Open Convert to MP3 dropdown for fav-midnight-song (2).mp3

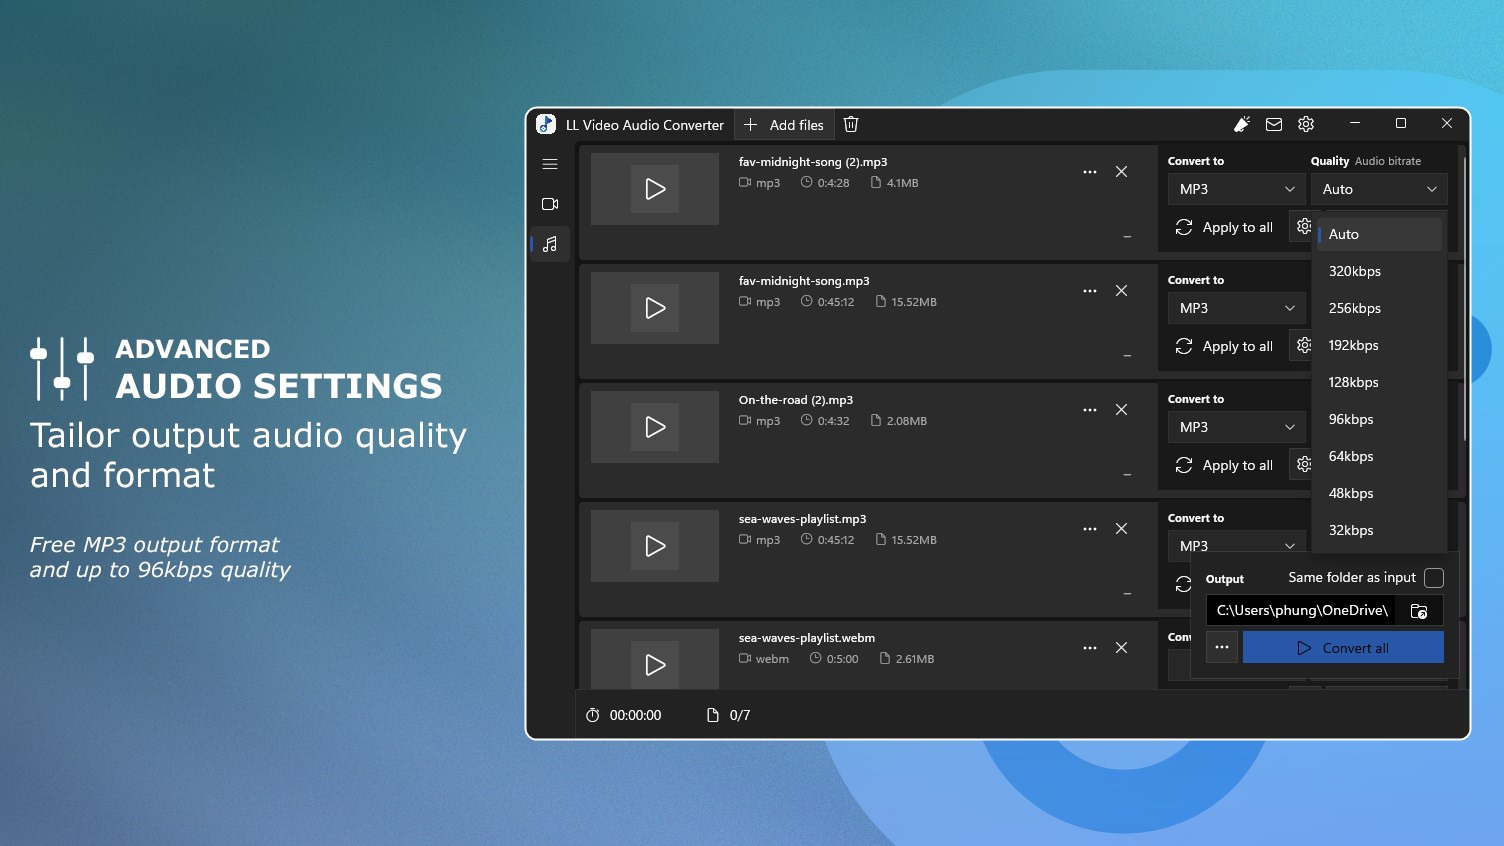[1236, 189]
